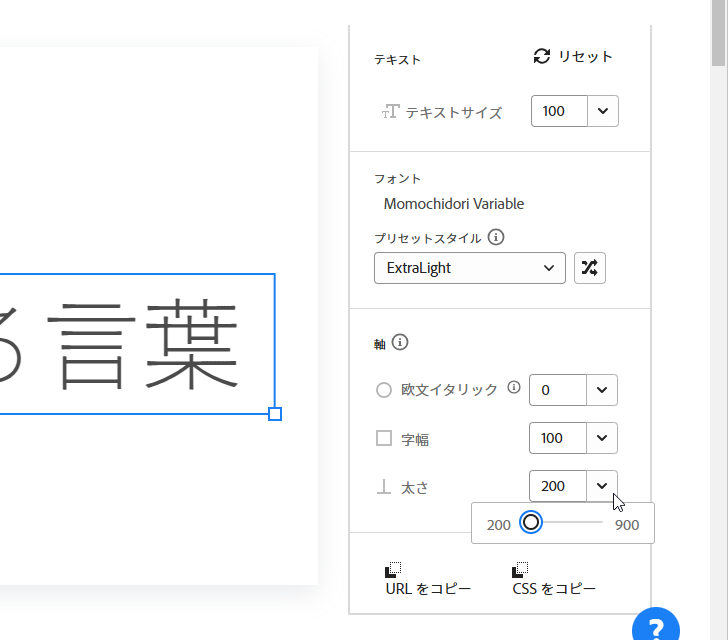Click the 太さ weight axis icon
The height and width of the screenshot is (640, 728).
(x=384, y=487)
